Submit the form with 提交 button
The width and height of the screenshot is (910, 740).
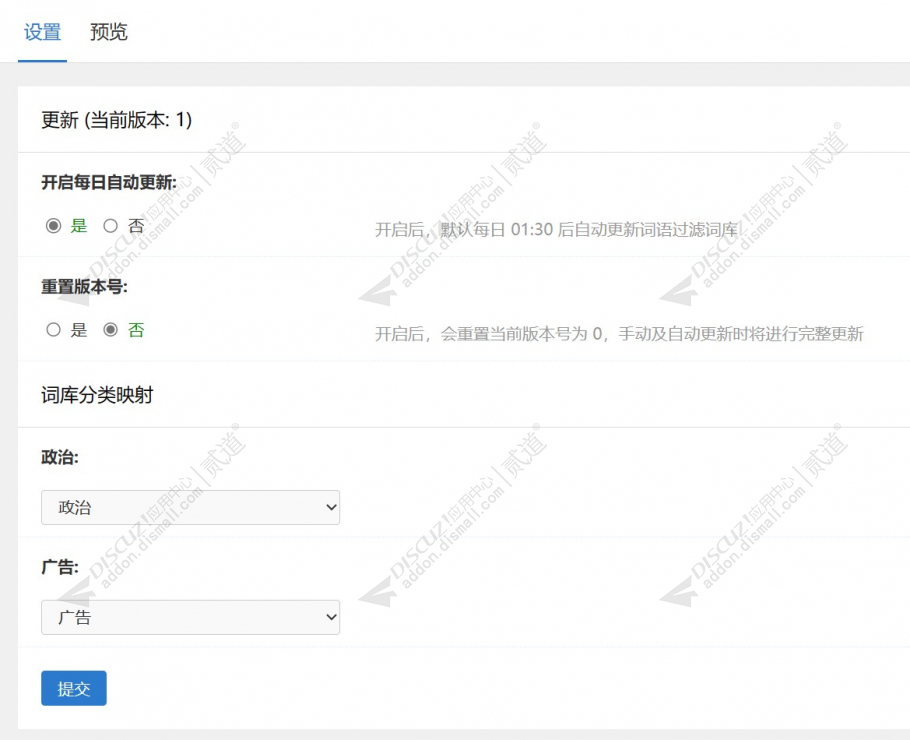pyautogui.click(x=74, y=688)
